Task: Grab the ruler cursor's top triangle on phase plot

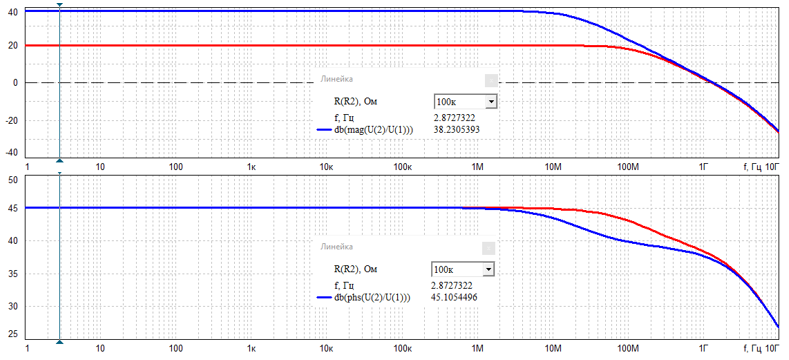Action: 60,174
